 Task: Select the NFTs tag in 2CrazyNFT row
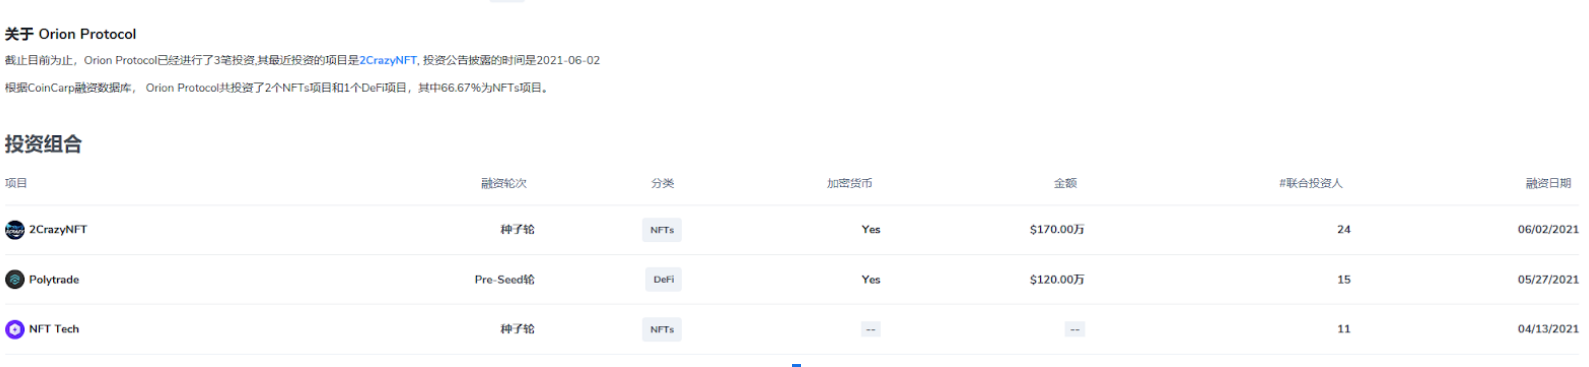tap(662, 230)
